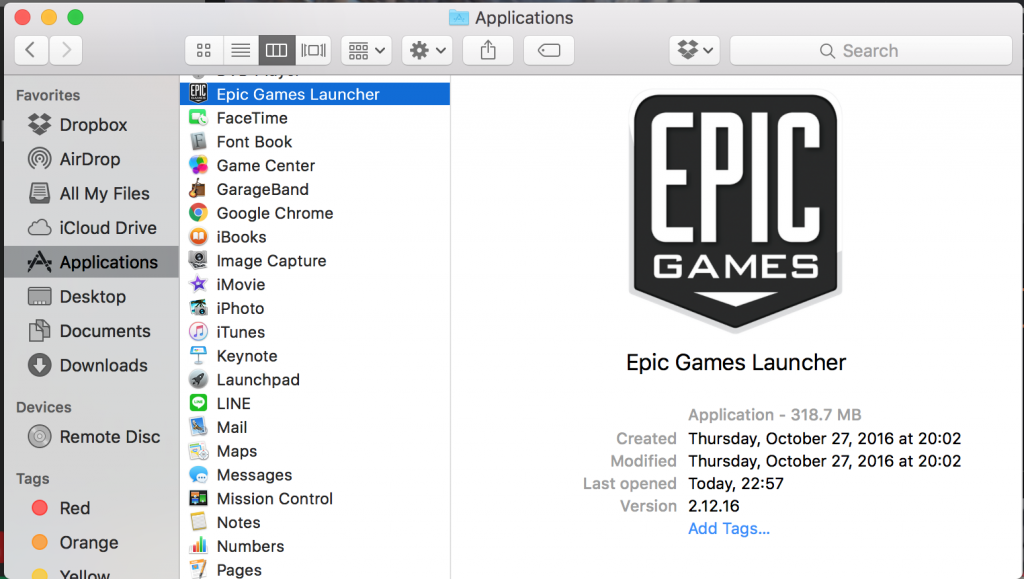
Task: Select the Game Center app icon
Action: [199, 166]
